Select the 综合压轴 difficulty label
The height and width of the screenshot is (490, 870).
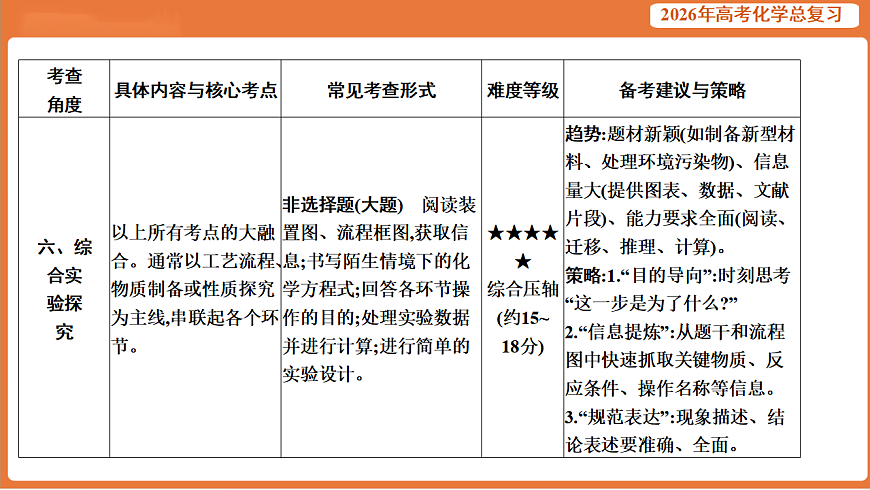pos(522,290)
